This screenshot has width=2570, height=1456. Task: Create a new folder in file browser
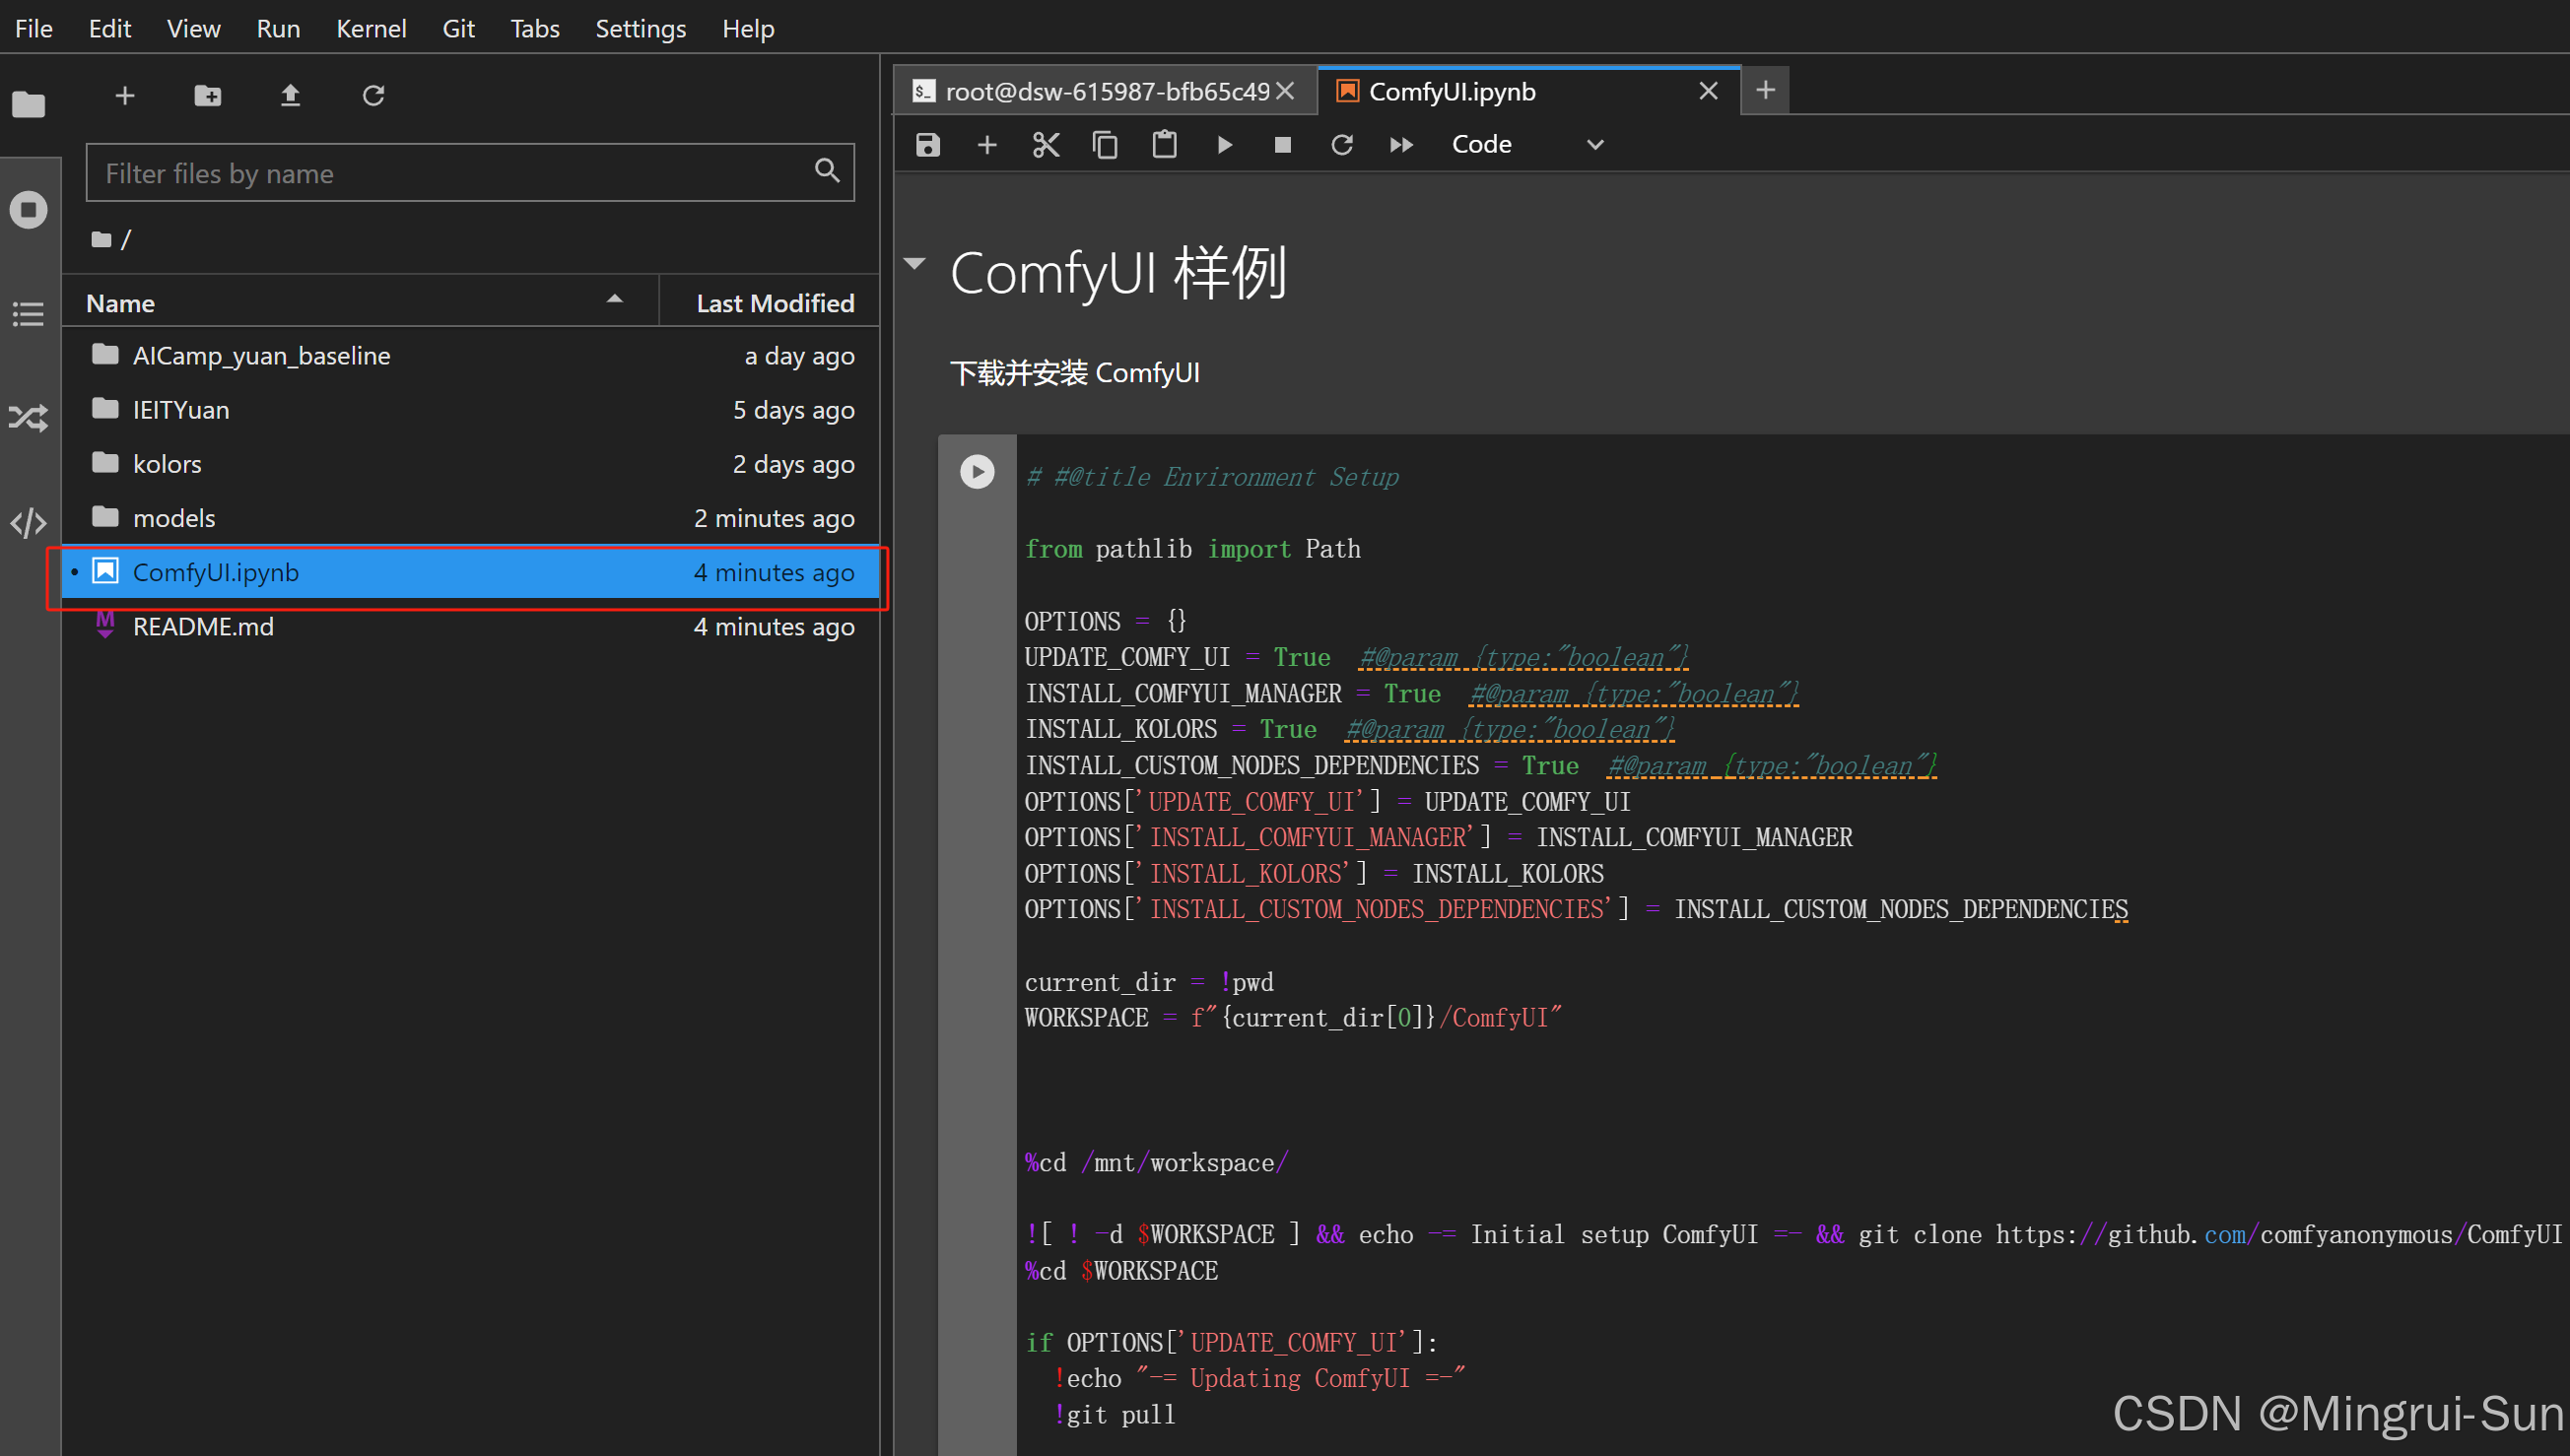207,96
